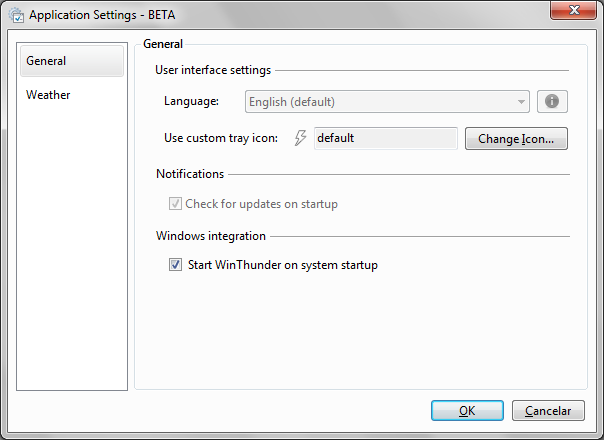This screenshot has height=440, width=604.
Task: Focus the custom tray icon "default" field
Action: click(x=386, y=138)
